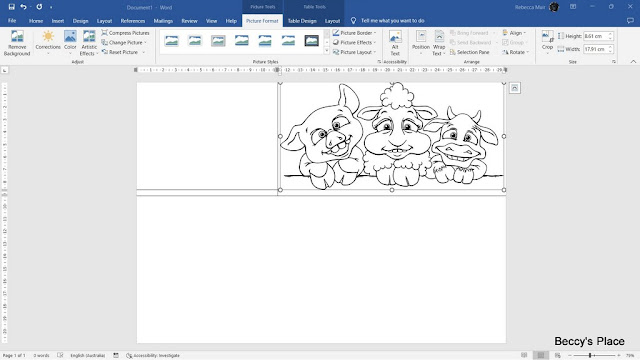Image resolution: width=640 pixels, height=360 pixels.
Task: Switch to Print Layout view
Action: click(541, 356)
